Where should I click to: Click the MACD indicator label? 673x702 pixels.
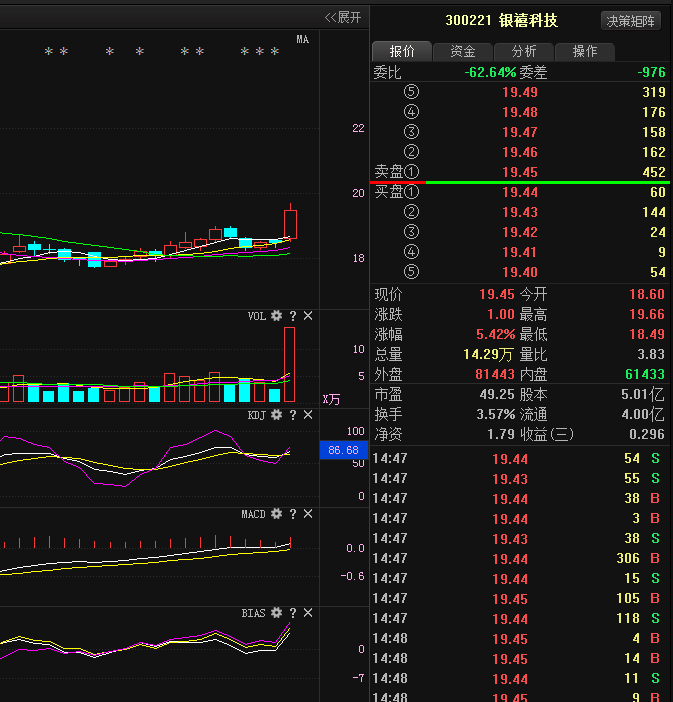(253, 514)
